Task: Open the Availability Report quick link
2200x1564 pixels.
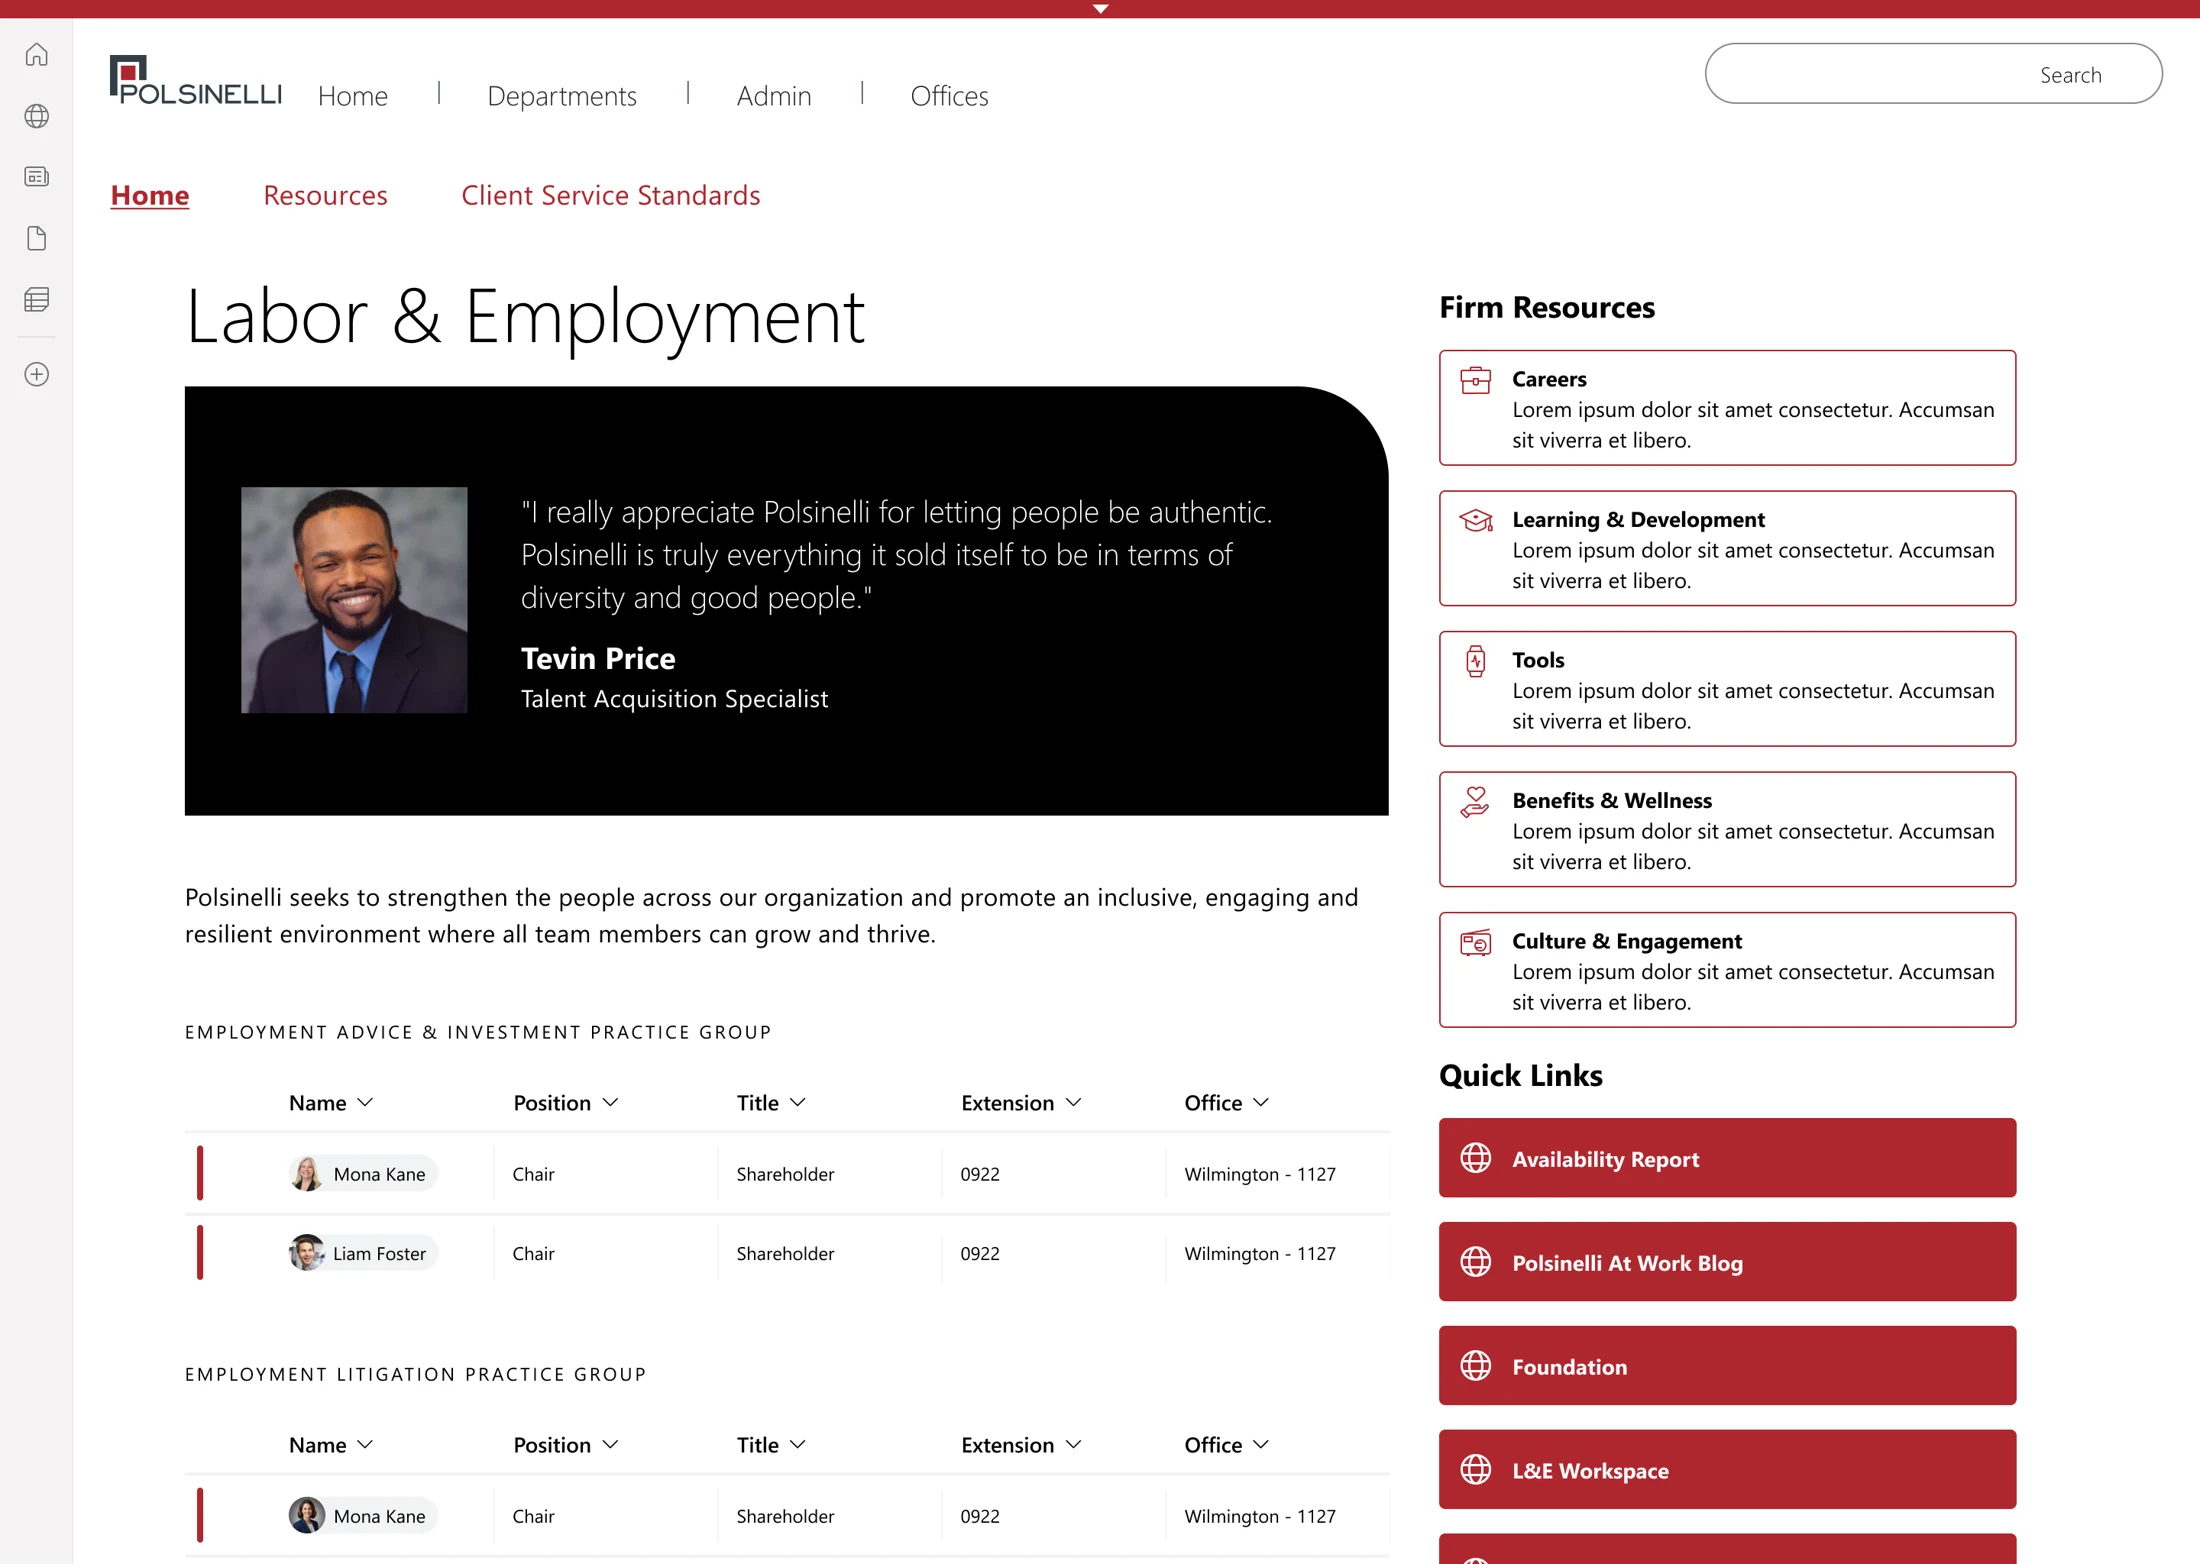Action: point(1727,1158)
